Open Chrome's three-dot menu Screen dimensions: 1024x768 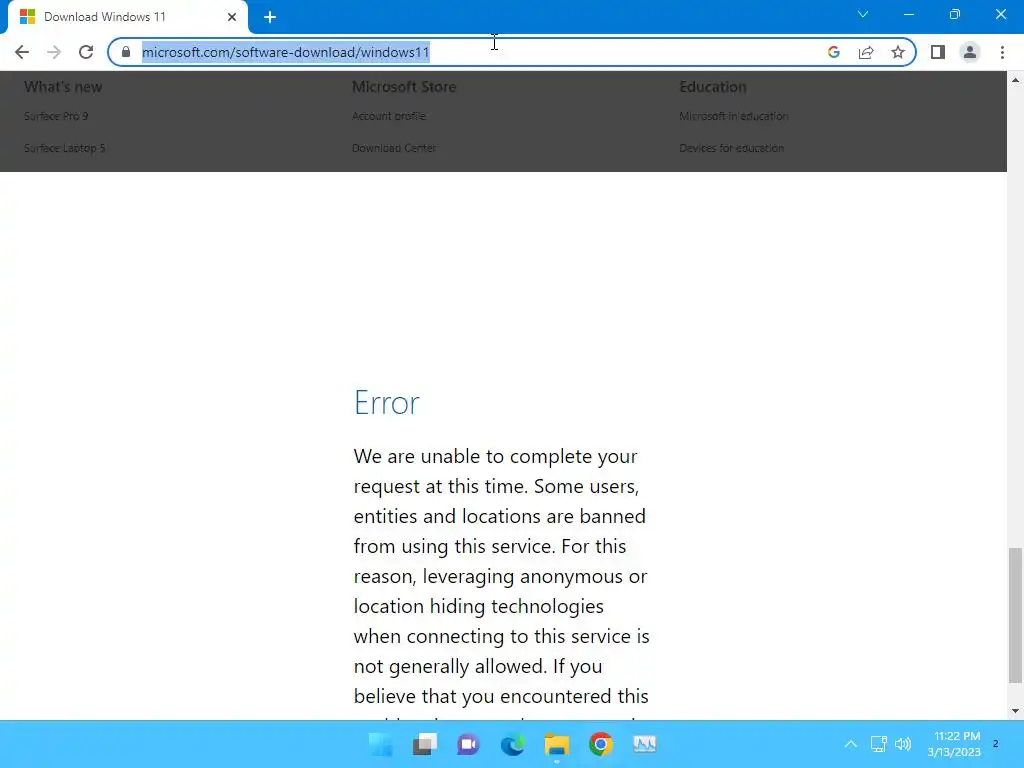1002,52
